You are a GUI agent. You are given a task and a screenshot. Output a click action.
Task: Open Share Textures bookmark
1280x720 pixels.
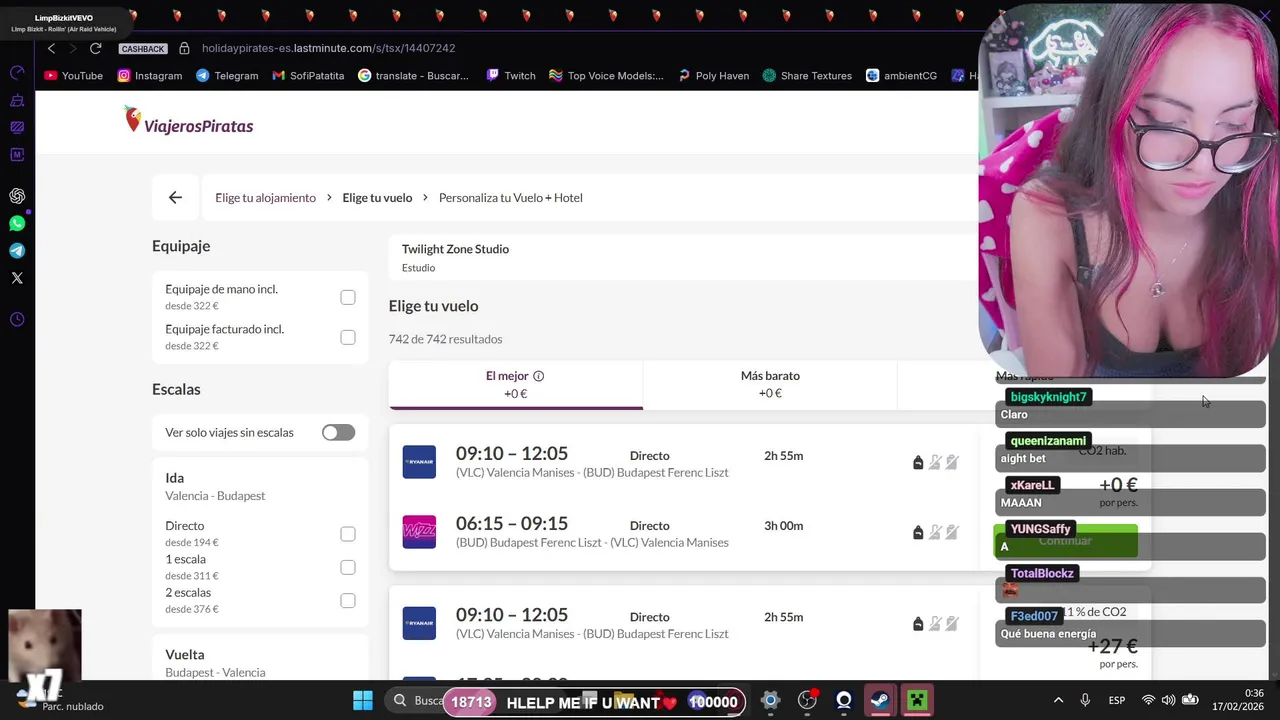point(807,75)
